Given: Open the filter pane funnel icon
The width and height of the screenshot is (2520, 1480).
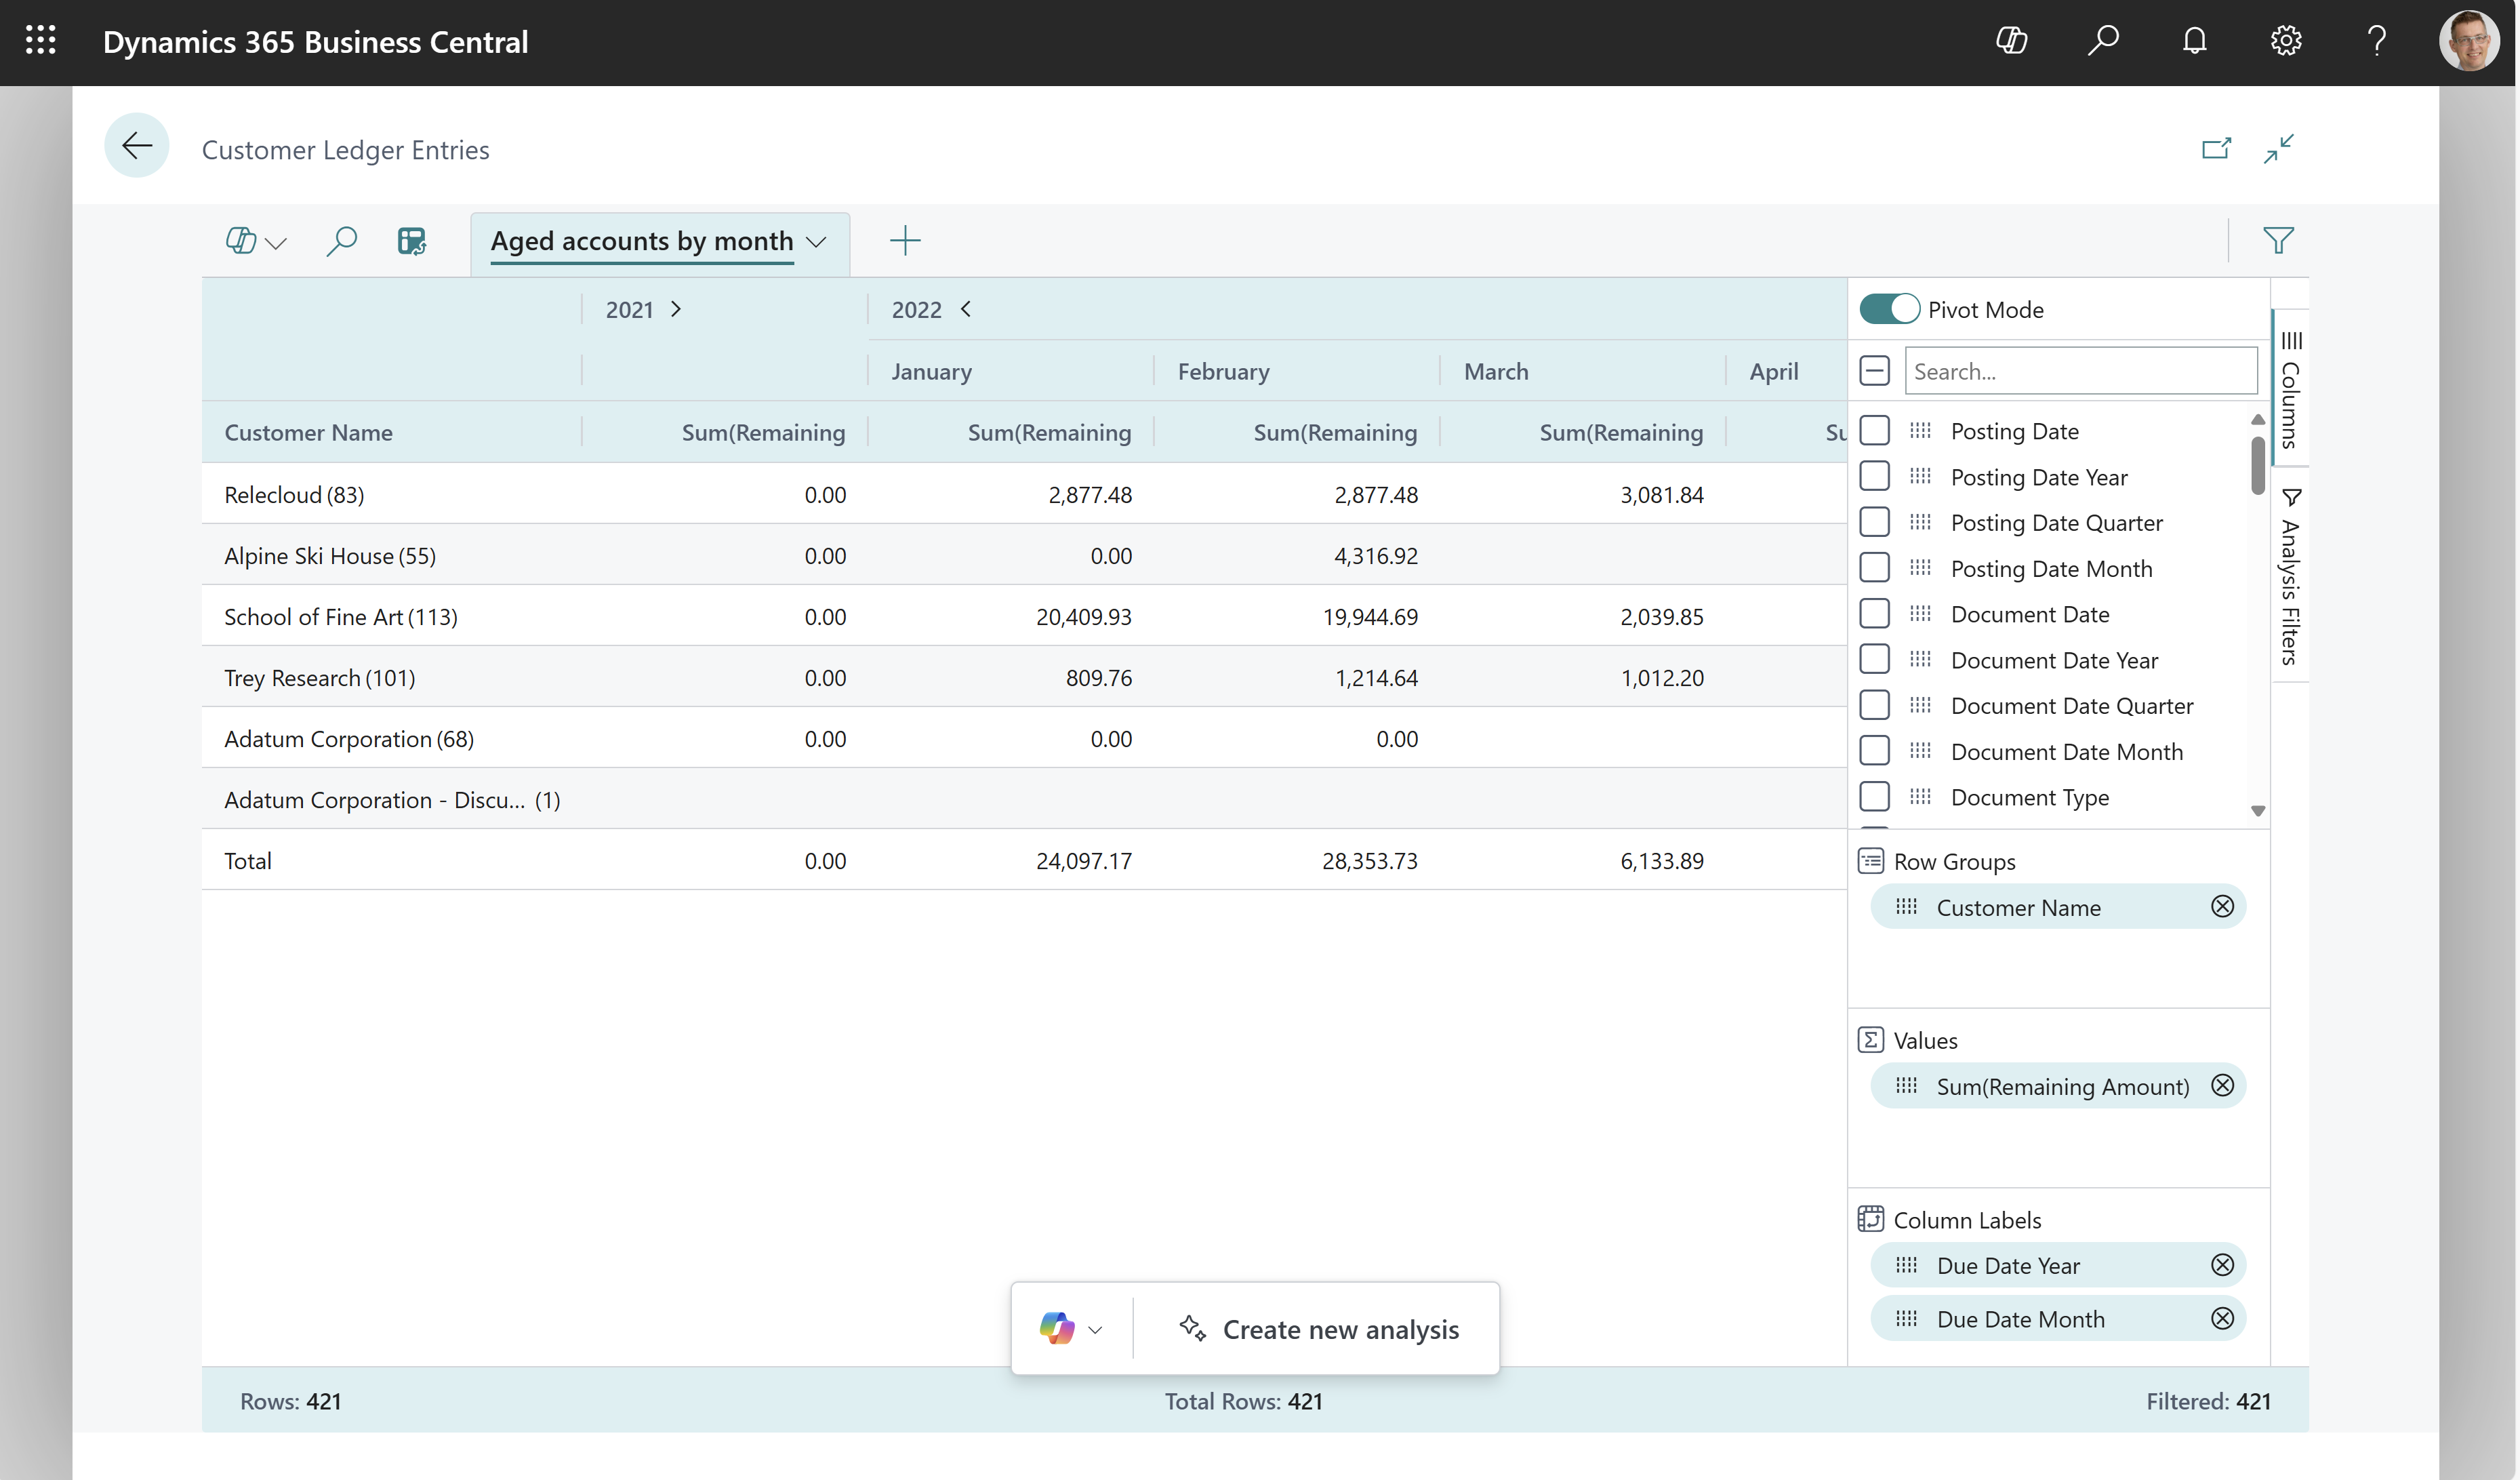Looking at the screenshot, I should (2279, 240).
